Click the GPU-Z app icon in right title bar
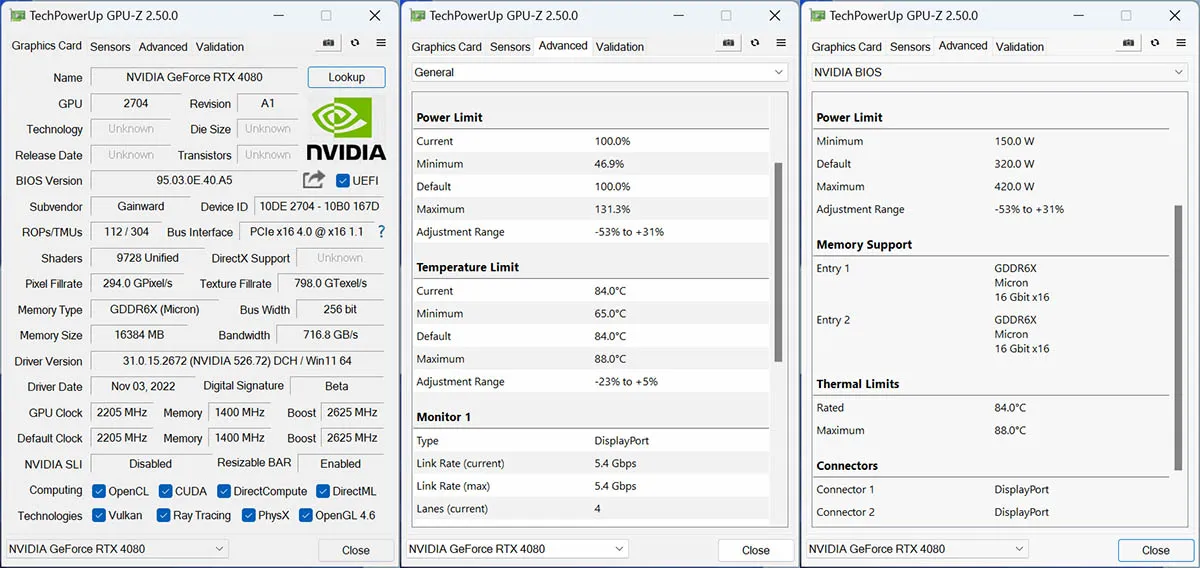The image size is (1200, 568). [817, 15]
